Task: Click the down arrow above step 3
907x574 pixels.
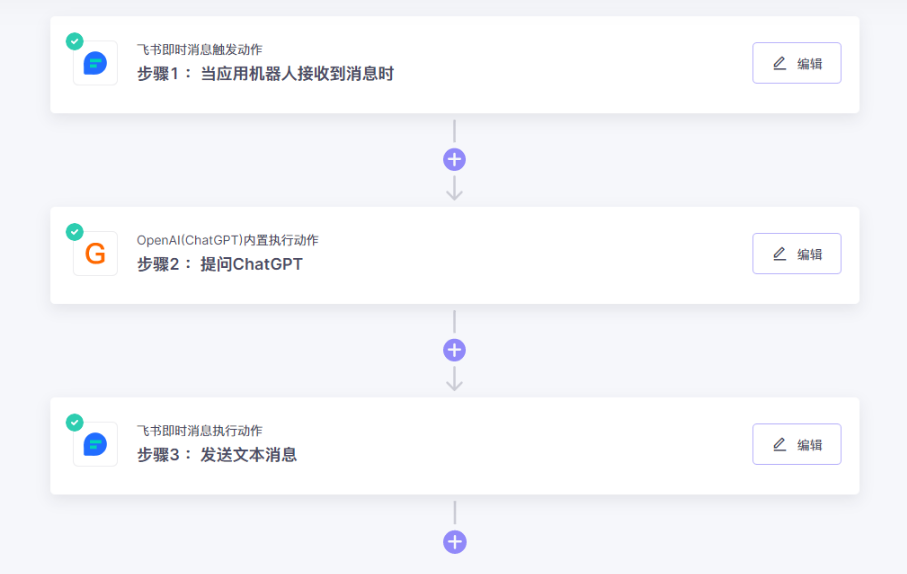Action: coord(455,380)
